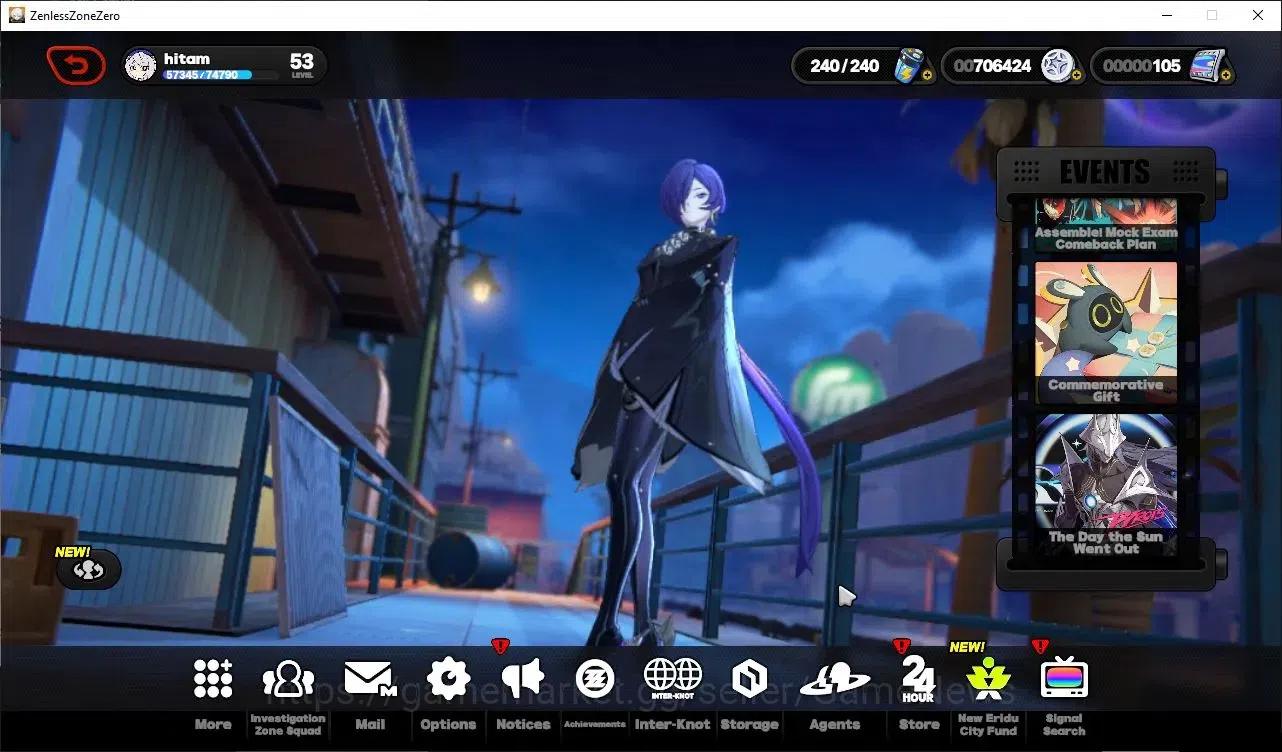This screenshot has width=1282, height=752.
Task: Add film currency with plus icon
Action: (x=1225, y=75)
